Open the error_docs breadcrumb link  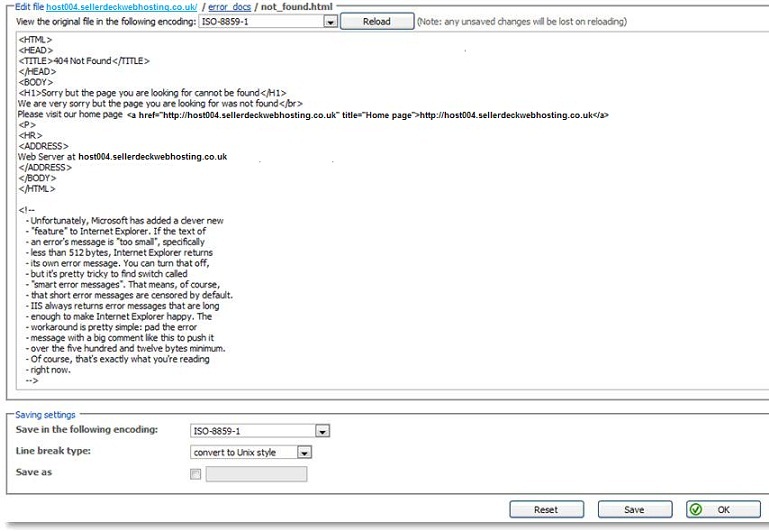click(229, 7)
